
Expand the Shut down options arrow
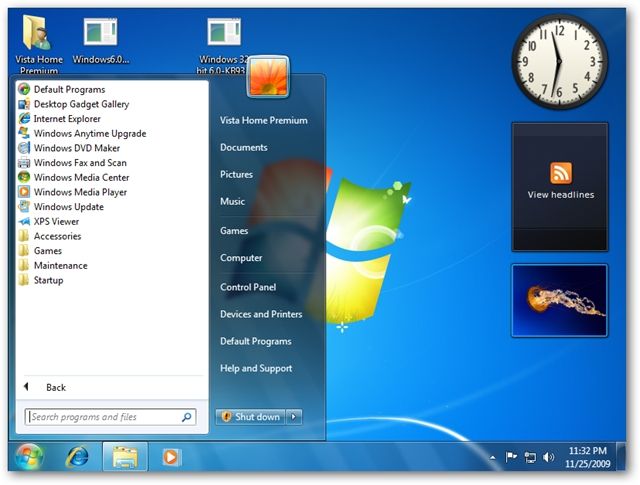coord(294,417)
